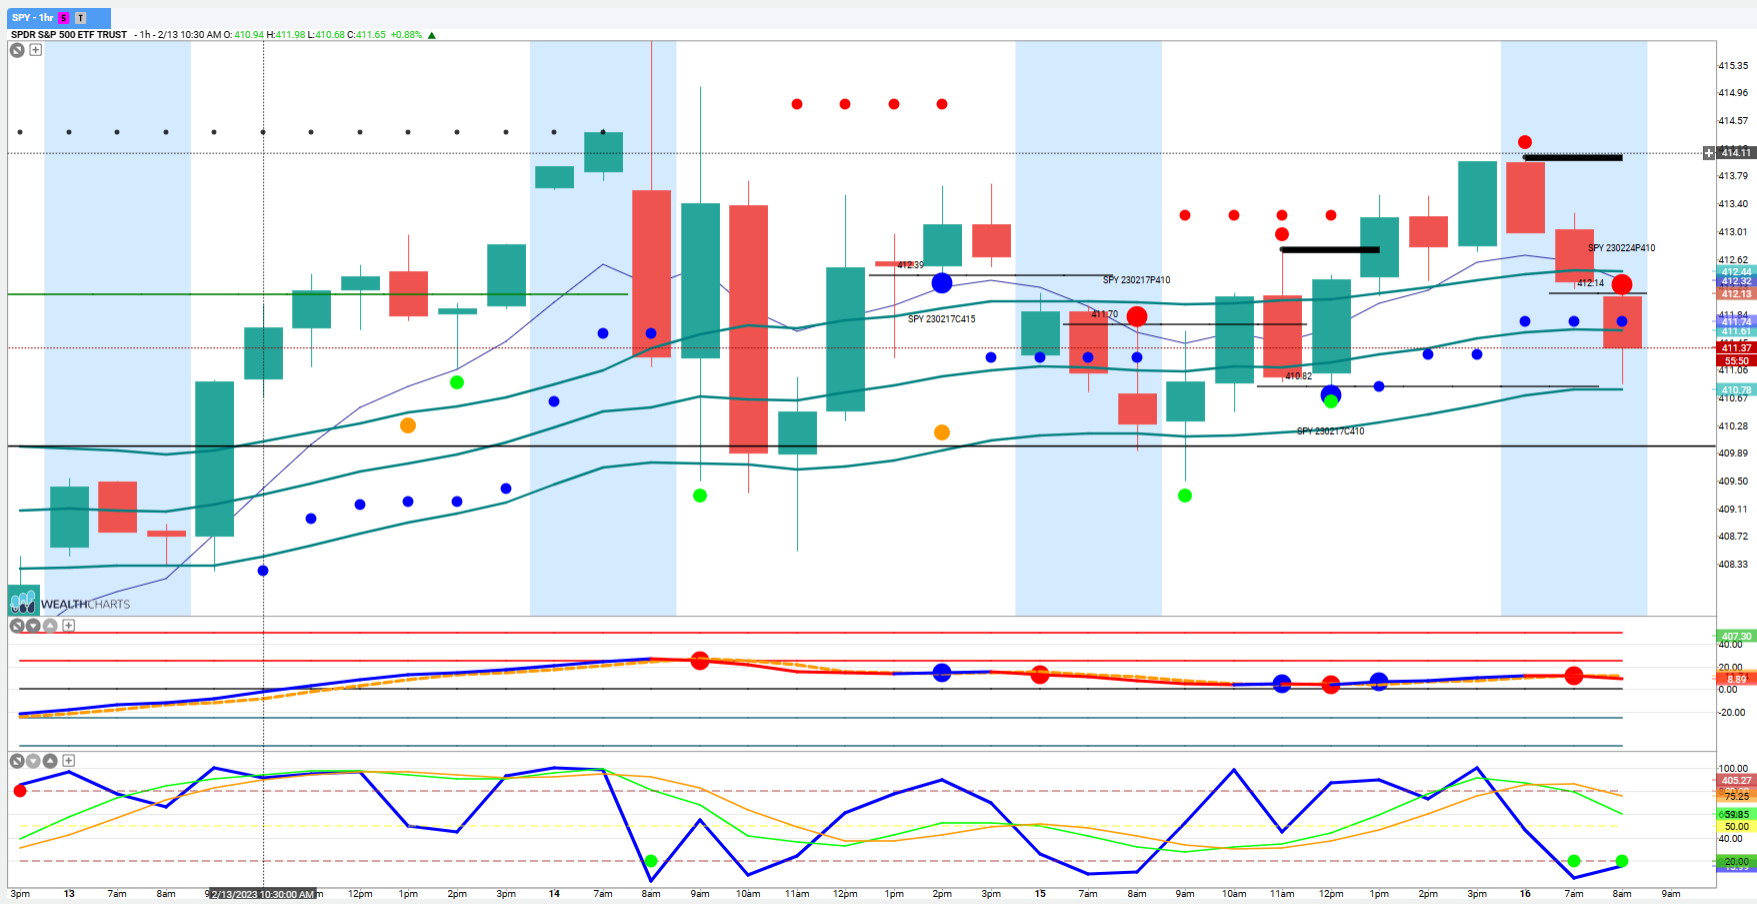Click the 408.33 price axis label

pyautogui.click(x=1733, y=564)
